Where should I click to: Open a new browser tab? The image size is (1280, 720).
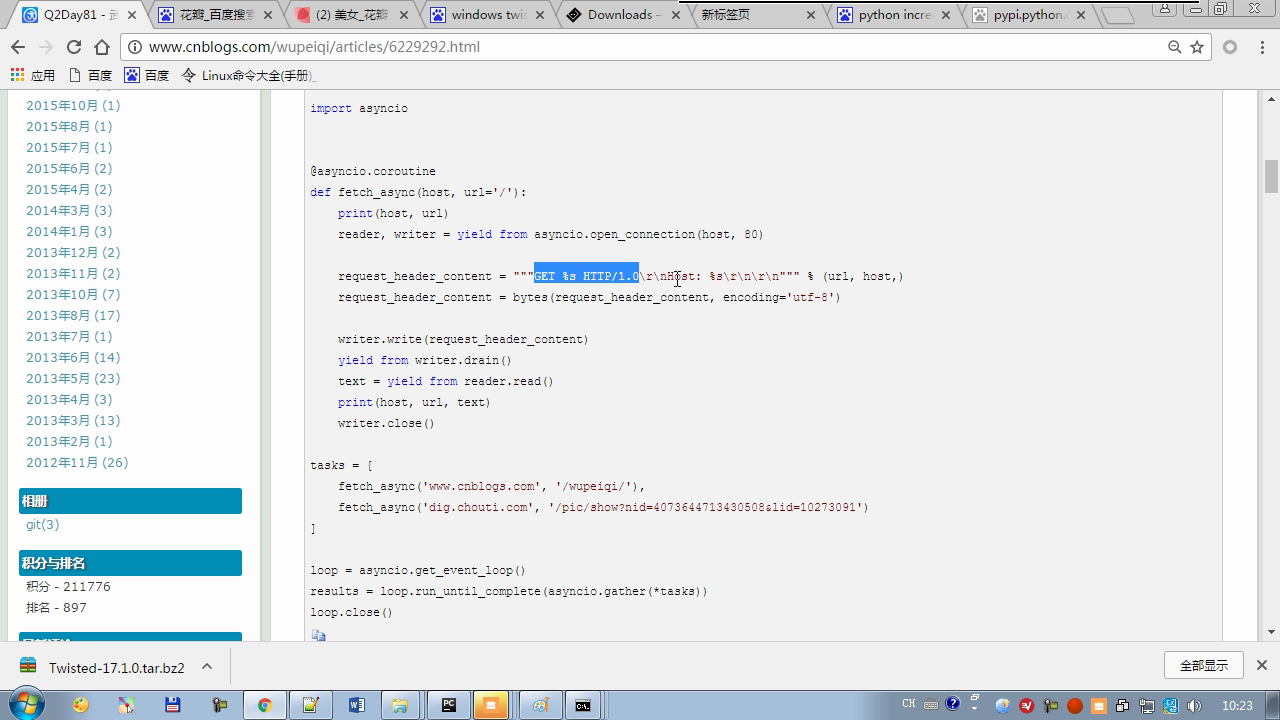pyautogui.click(x=1117, y=15)
